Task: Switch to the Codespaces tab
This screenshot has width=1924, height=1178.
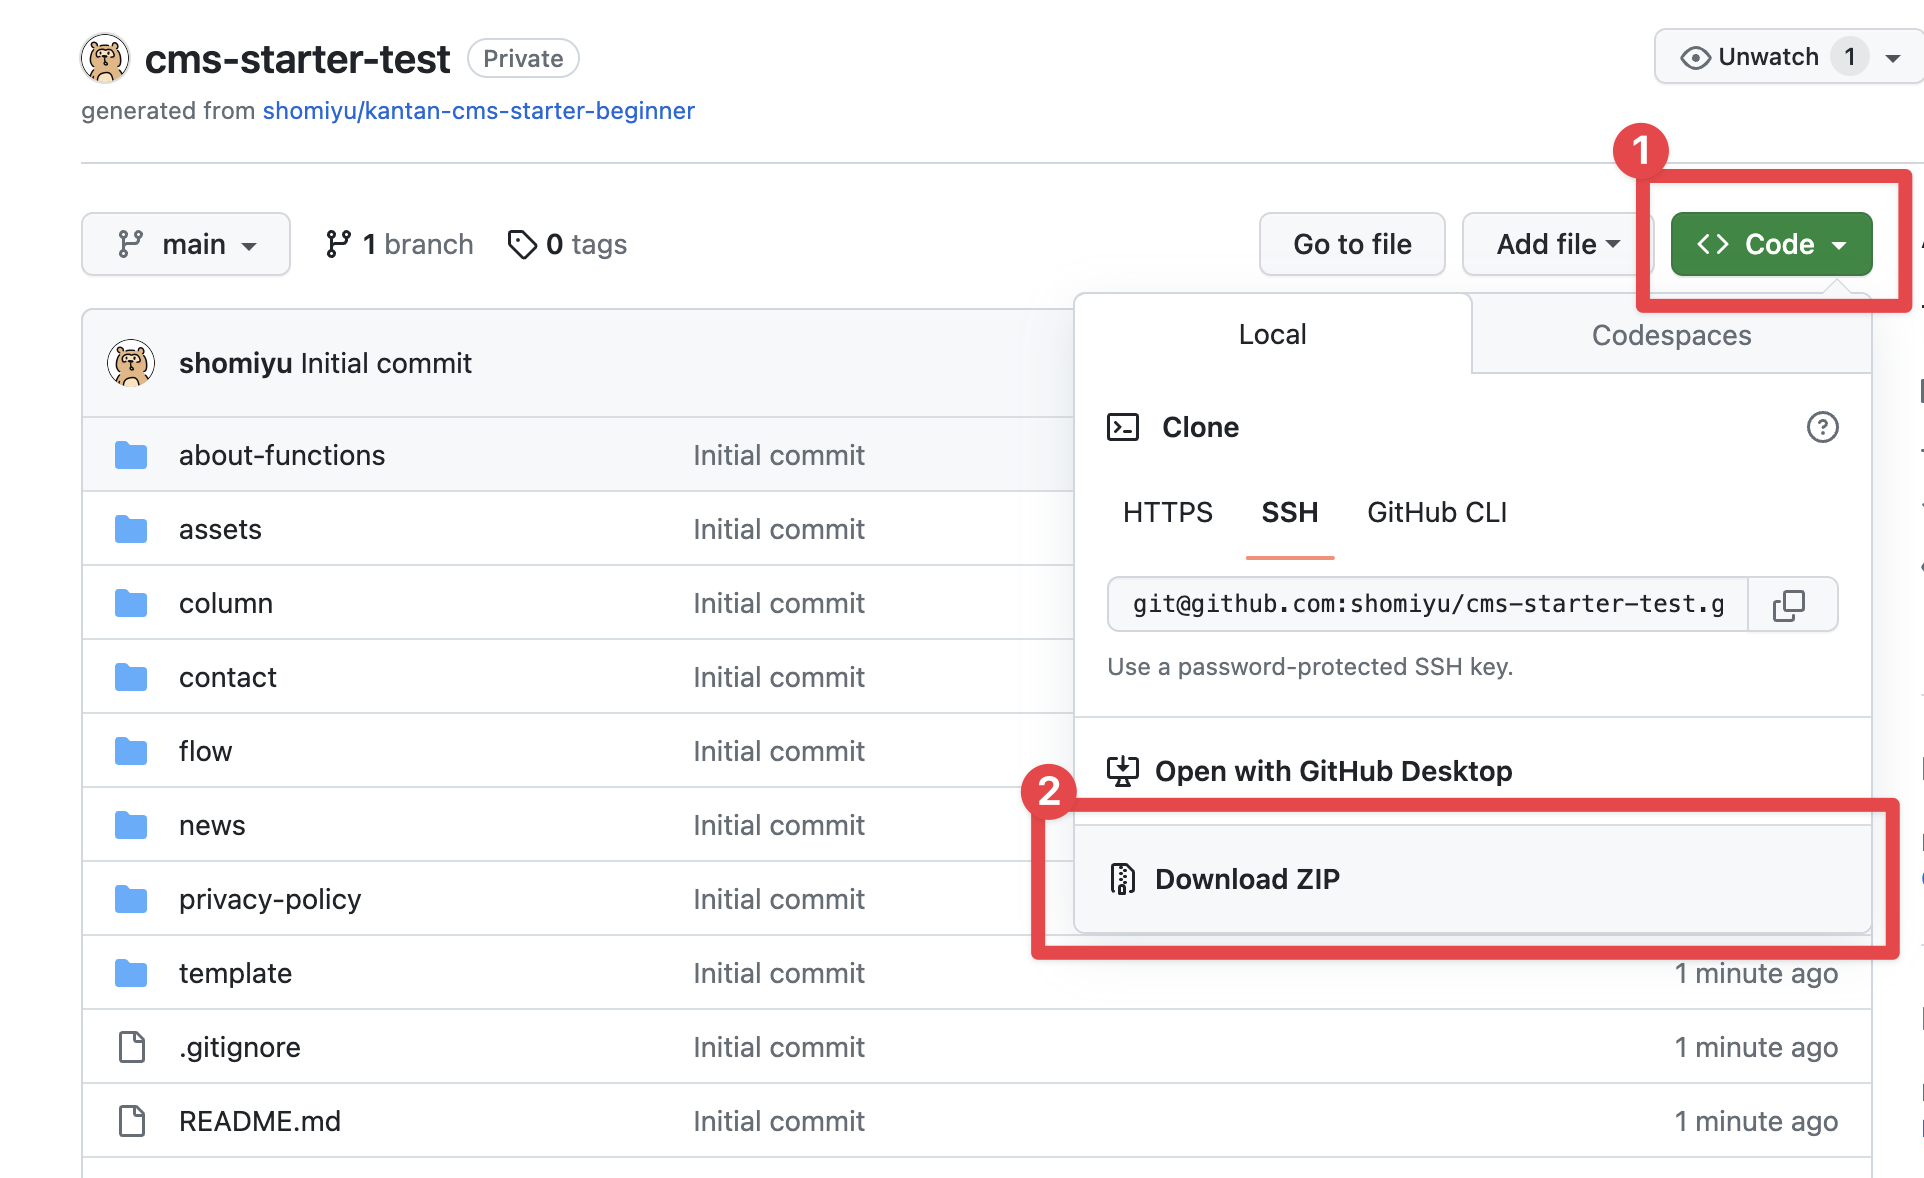Action: (1671, 335)
